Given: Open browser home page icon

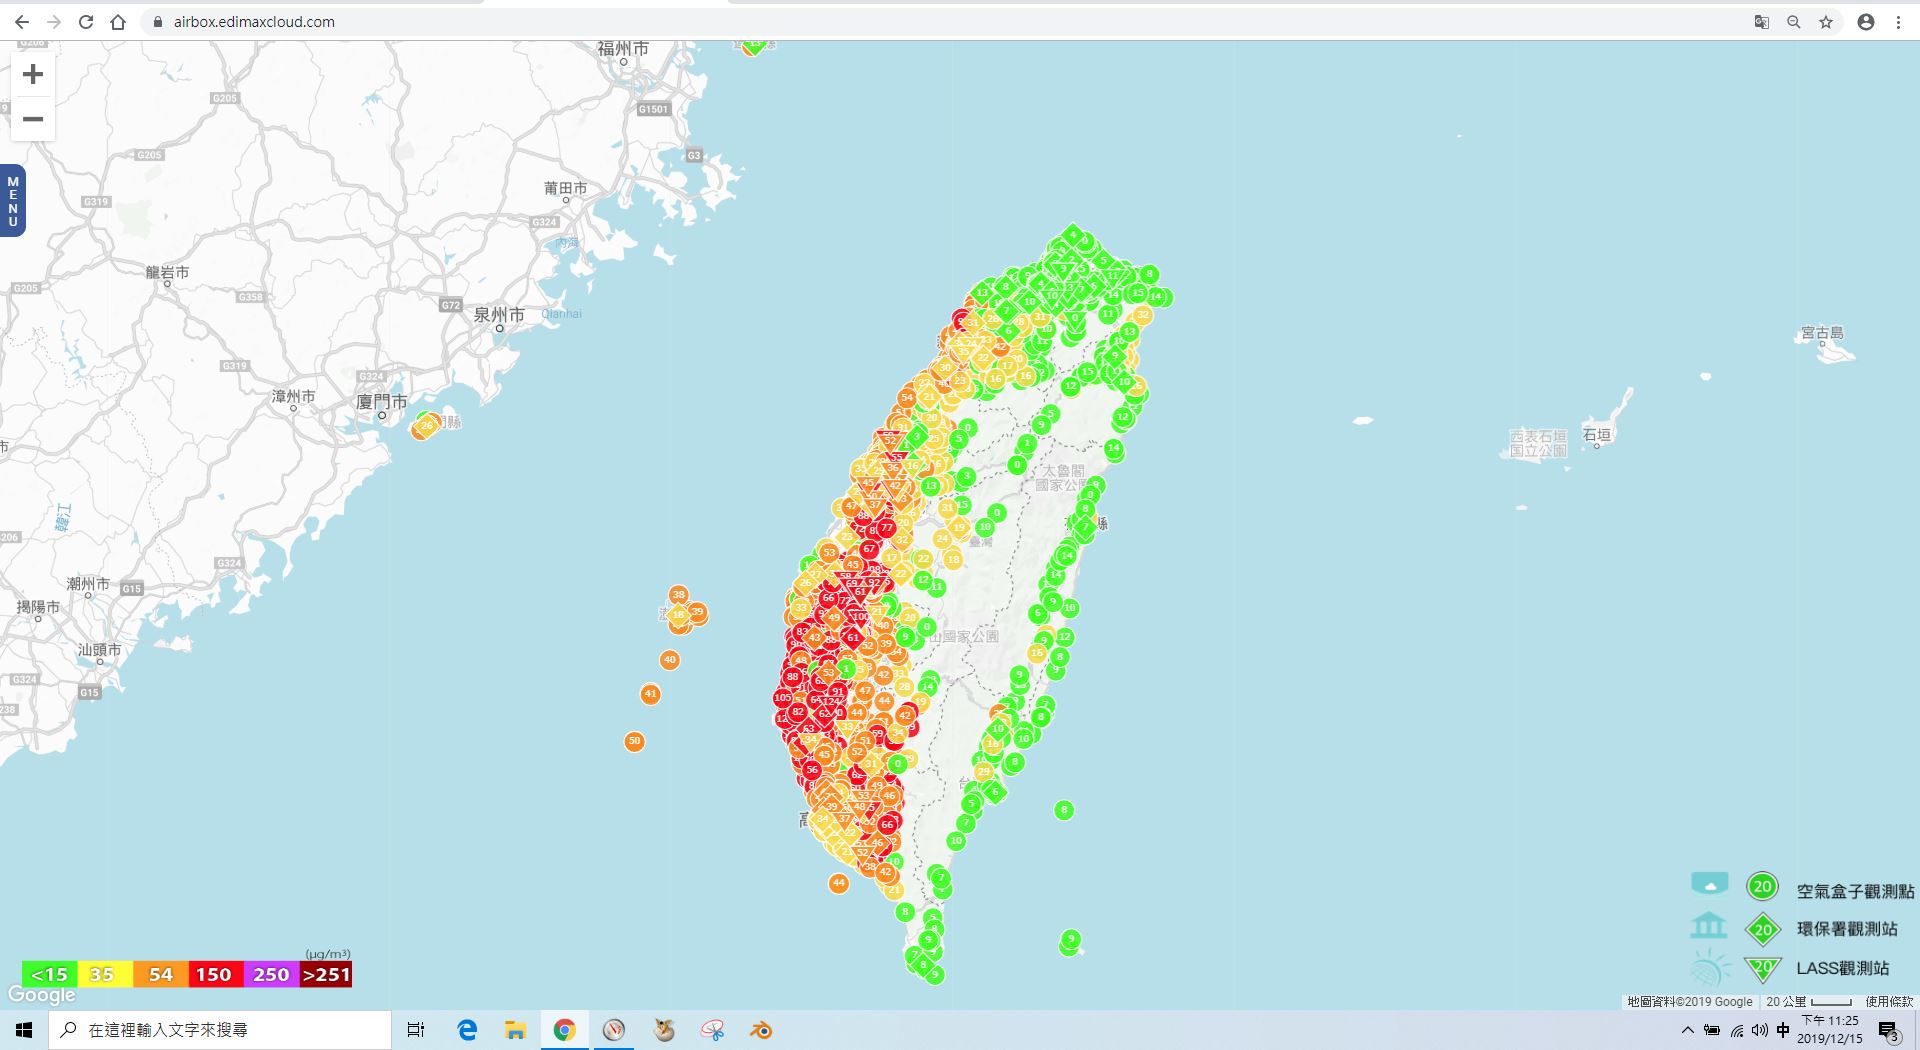Looking at the screenshot, I should click(118, 22).
